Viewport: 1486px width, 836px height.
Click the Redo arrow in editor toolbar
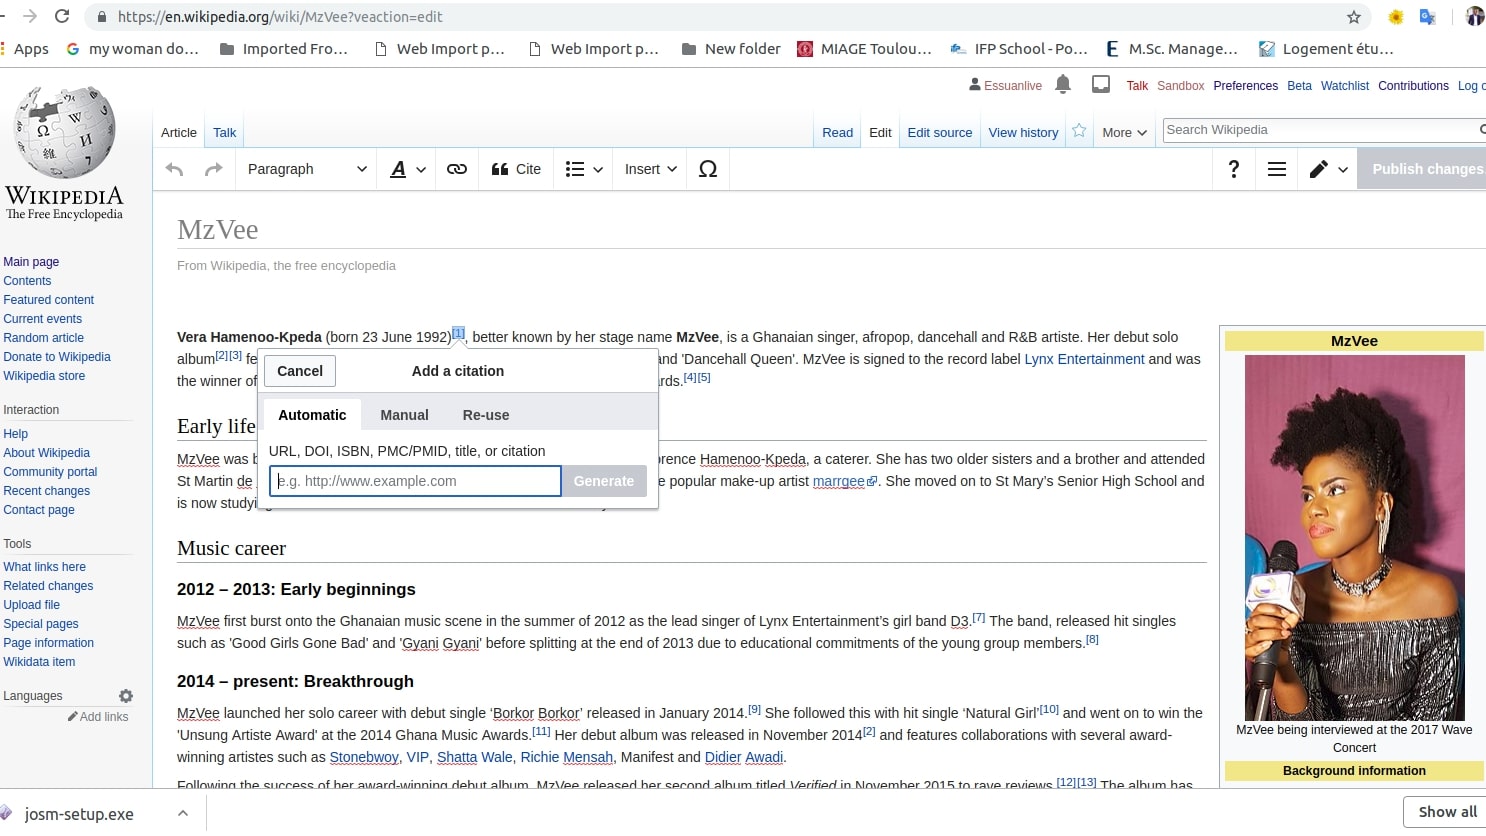[213, 169]
